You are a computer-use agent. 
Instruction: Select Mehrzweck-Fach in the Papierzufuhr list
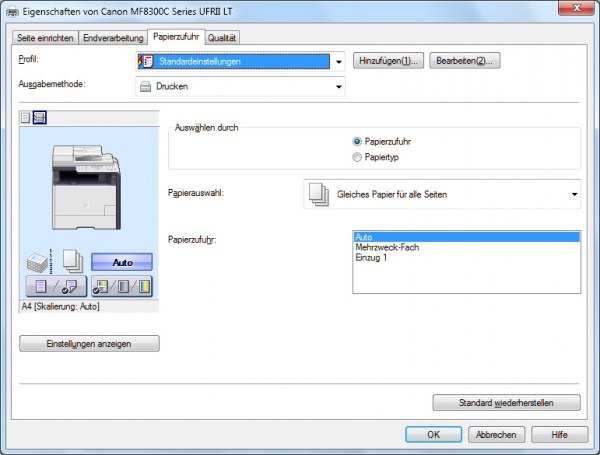[x=386, y=247]
